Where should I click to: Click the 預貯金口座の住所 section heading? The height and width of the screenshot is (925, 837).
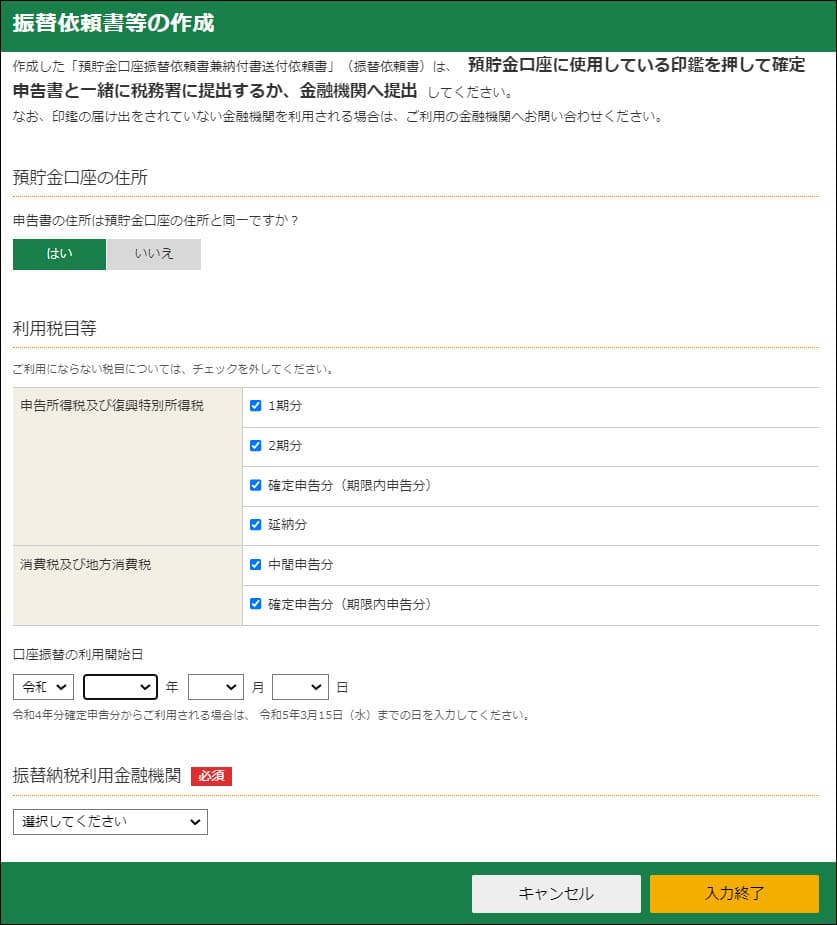pos(80,178)
